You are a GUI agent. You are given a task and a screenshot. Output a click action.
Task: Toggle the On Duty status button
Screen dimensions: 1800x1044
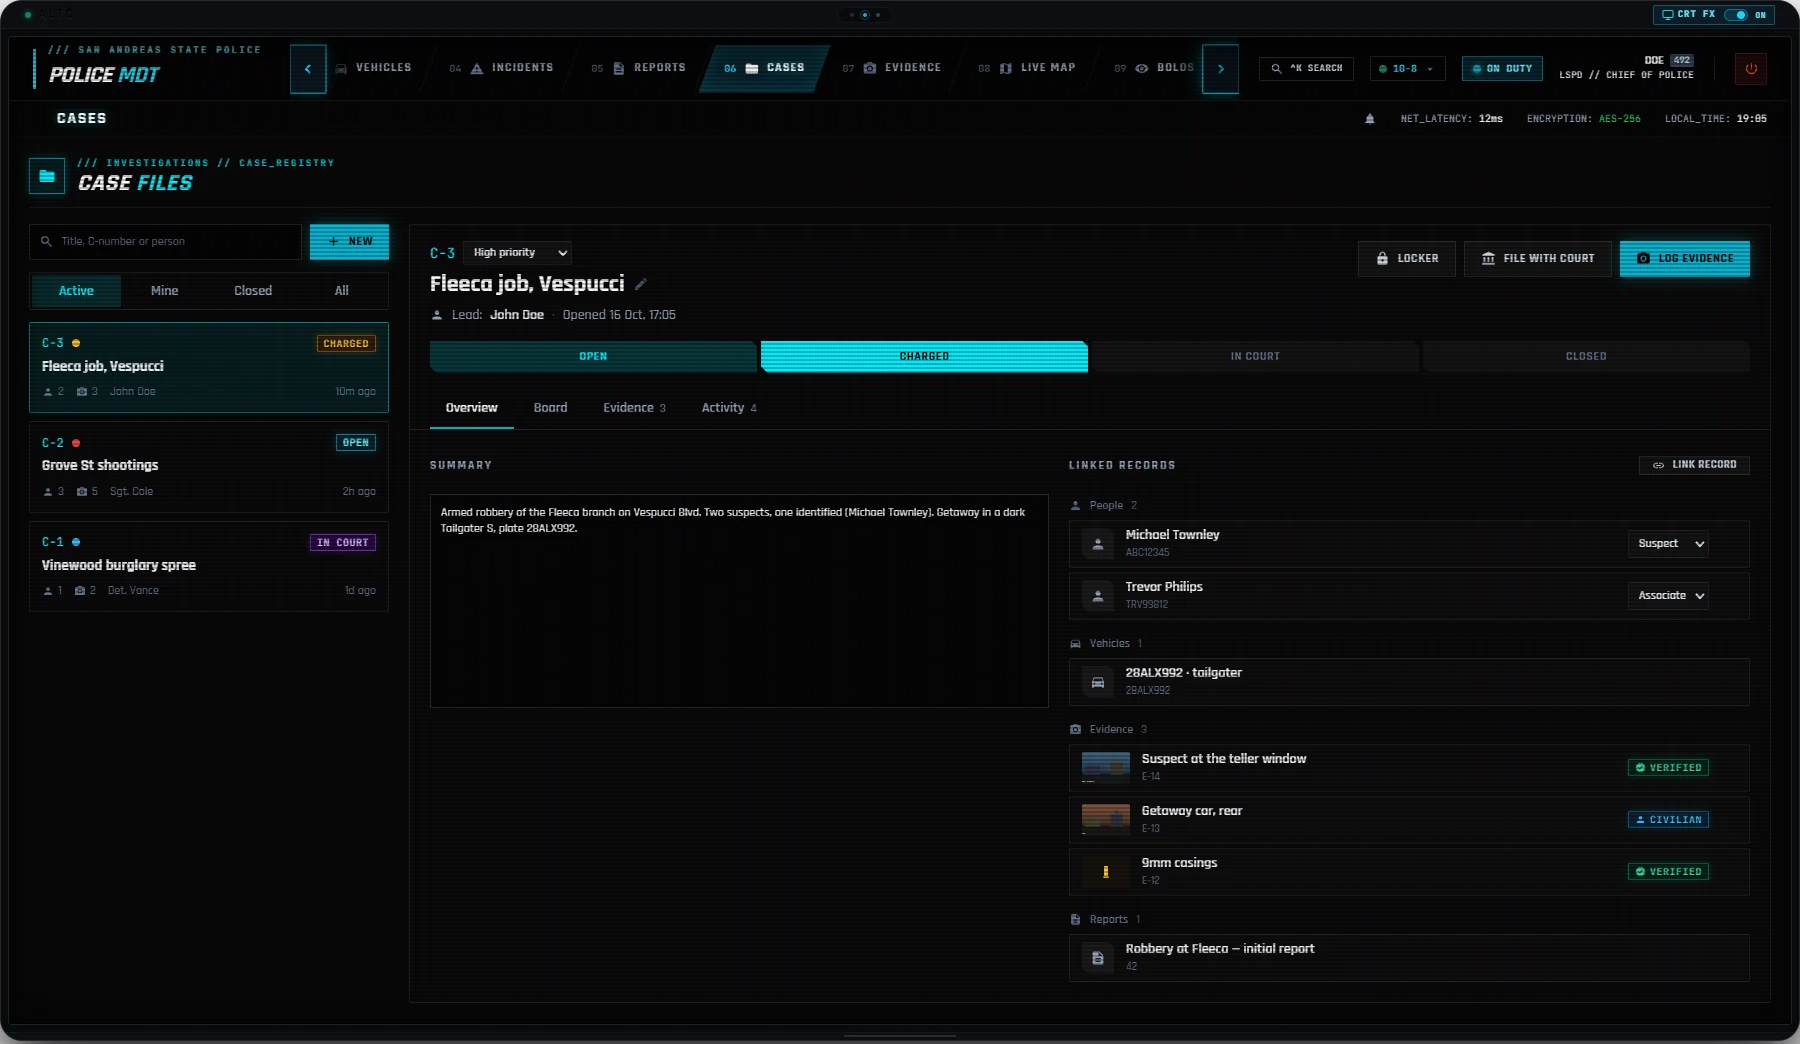pyautogui.click(x=1502, y=69)
